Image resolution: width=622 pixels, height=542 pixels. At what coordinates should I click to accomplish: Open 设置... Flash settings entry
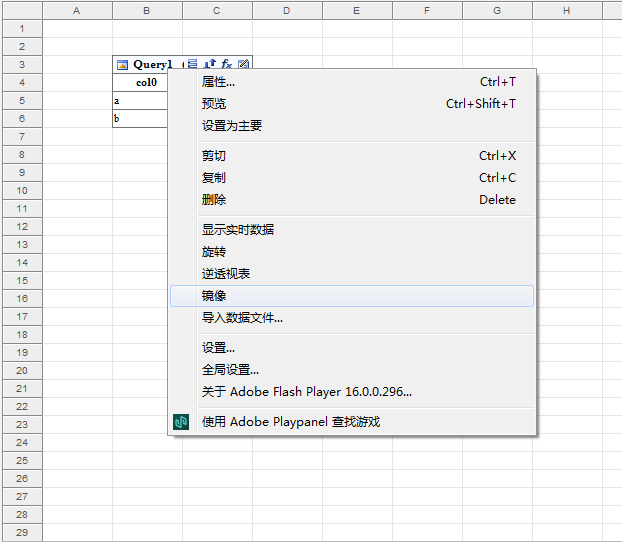pos(352,348)
